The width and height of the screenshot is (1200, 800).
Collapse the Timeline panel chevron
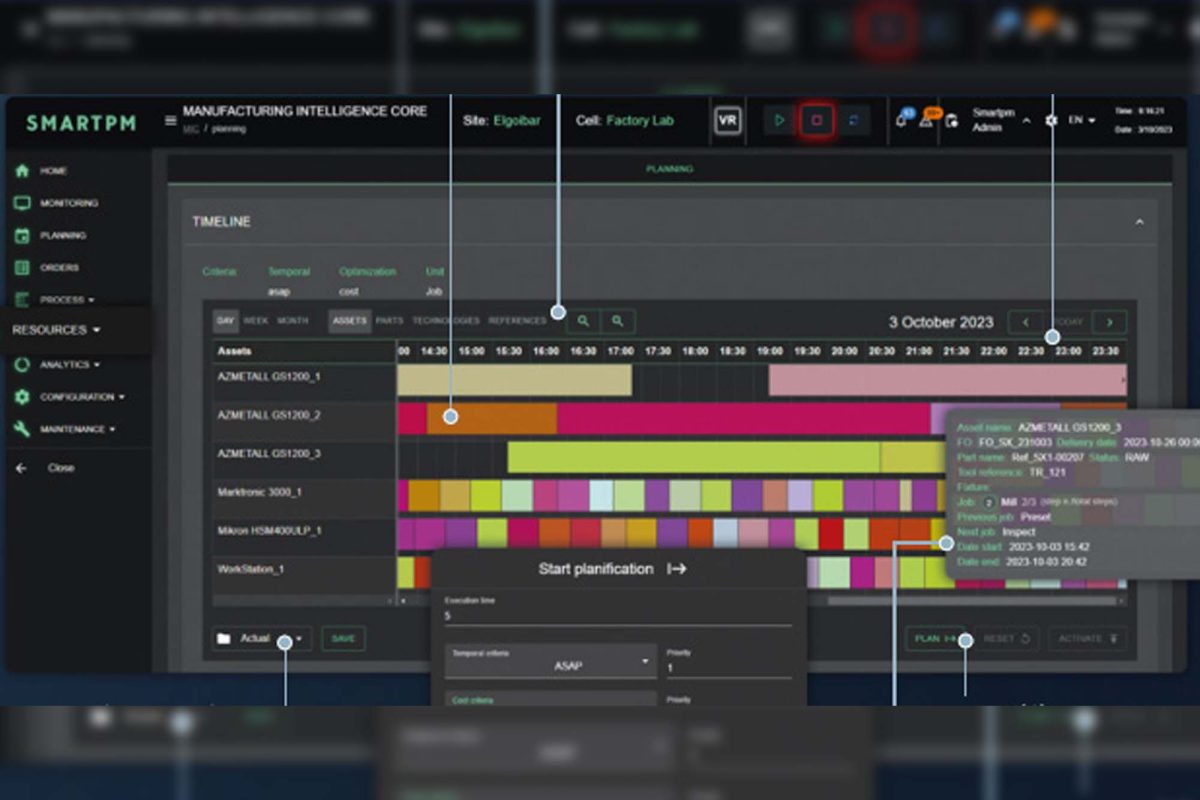coord(1139,222)
